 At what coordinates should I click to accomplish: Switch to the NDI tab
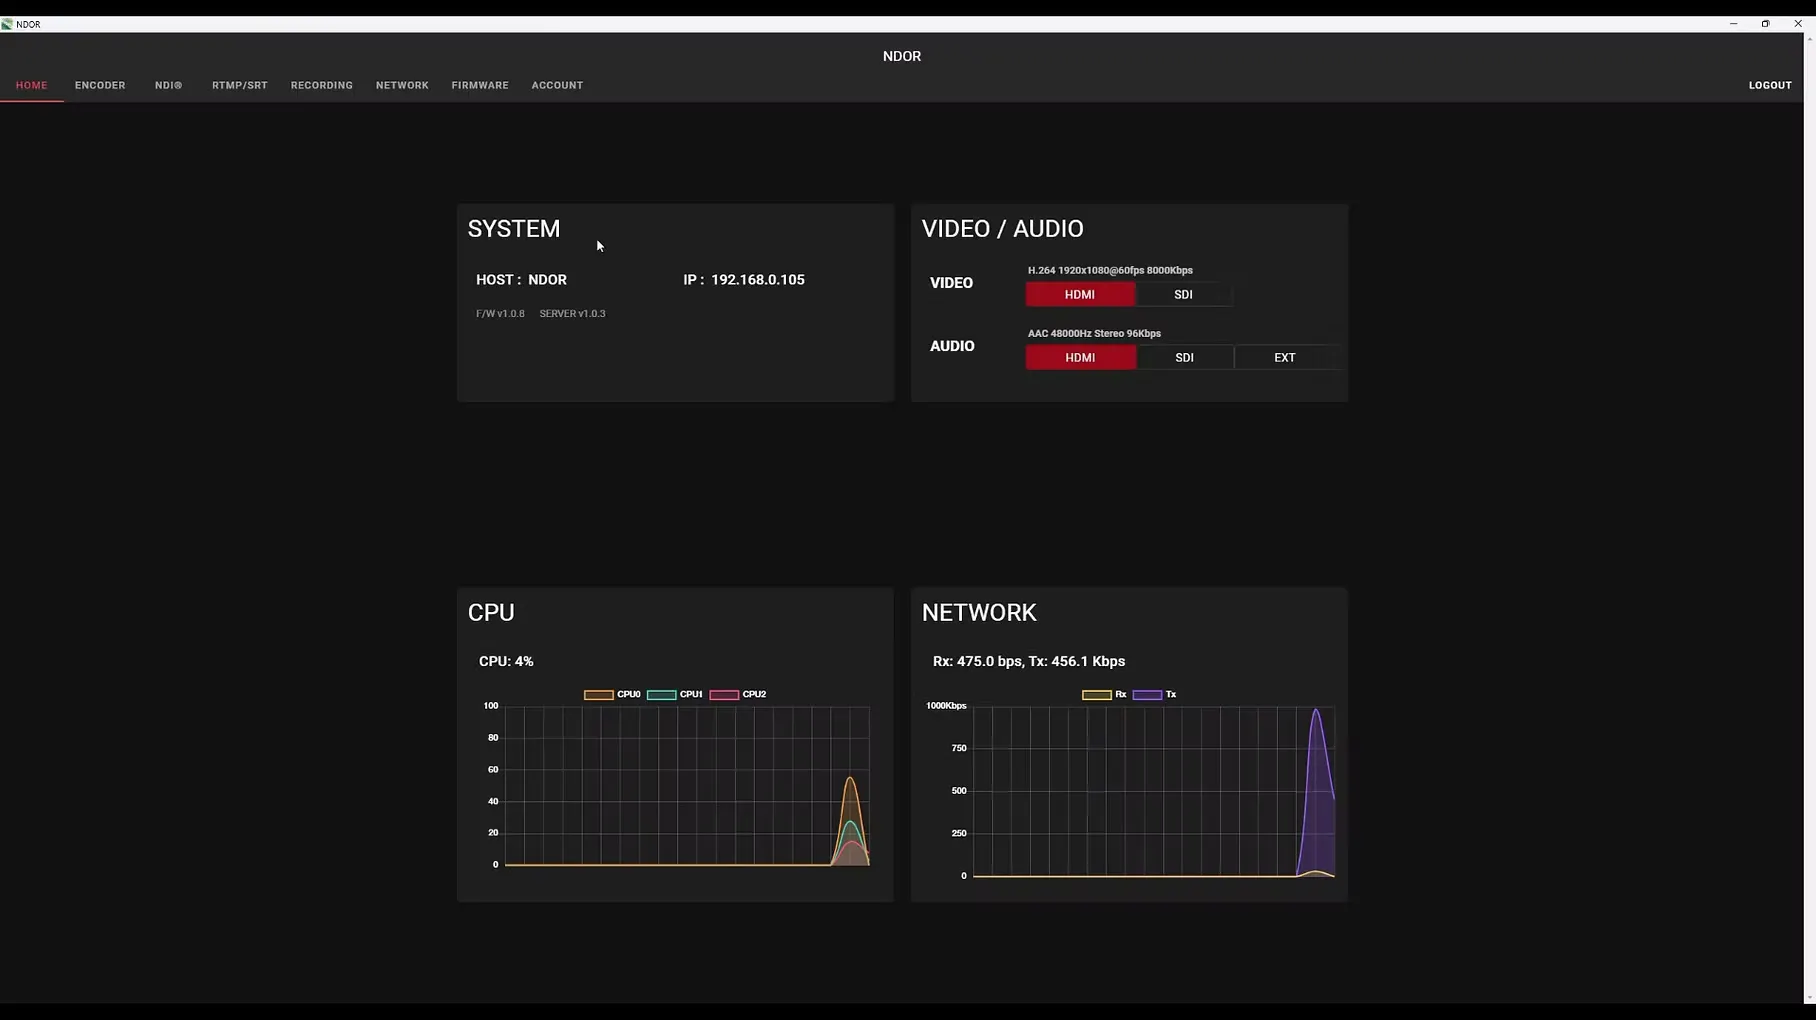tap(168, 85)
